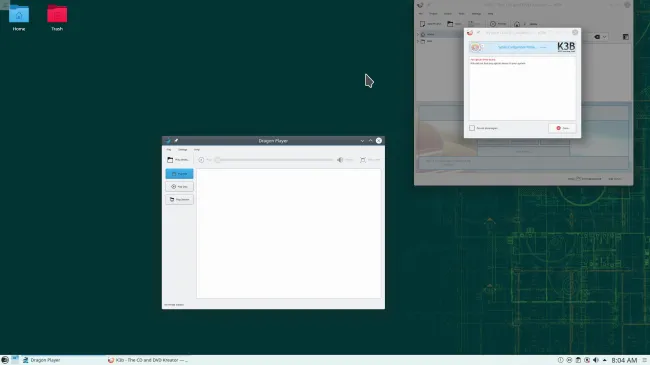Pin Dragon Player window on all desktops
650x365 pixels.
[176, 141]
